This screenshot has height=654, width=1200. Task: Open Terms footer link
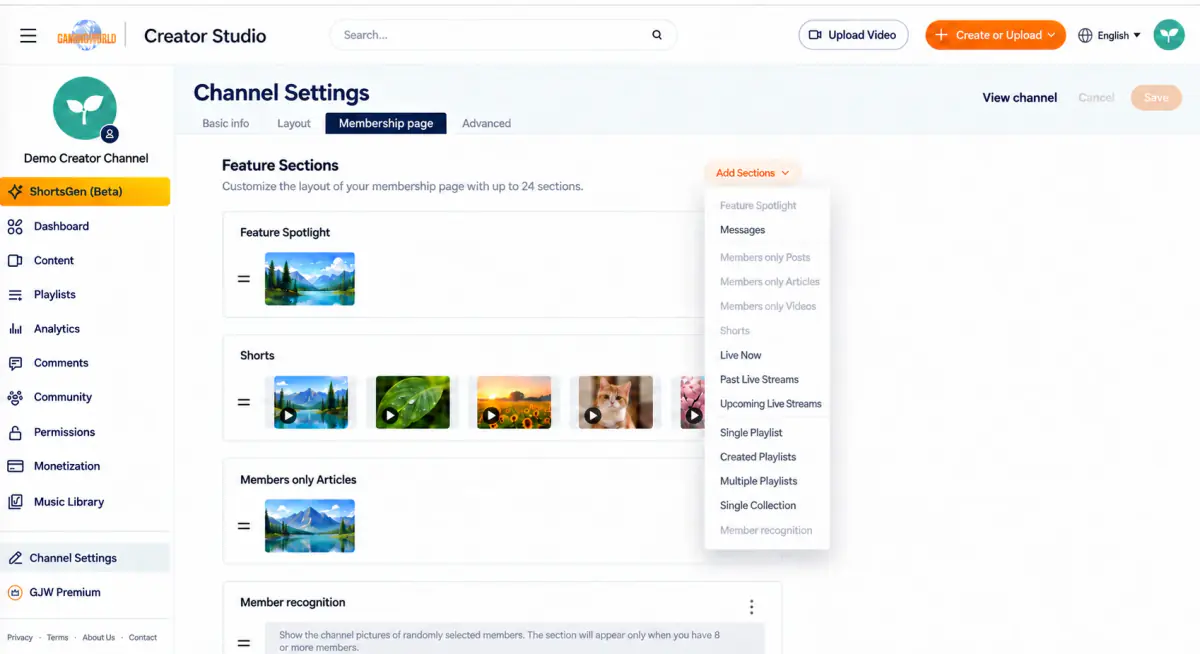pyautogui.click(x=57, y=637)
